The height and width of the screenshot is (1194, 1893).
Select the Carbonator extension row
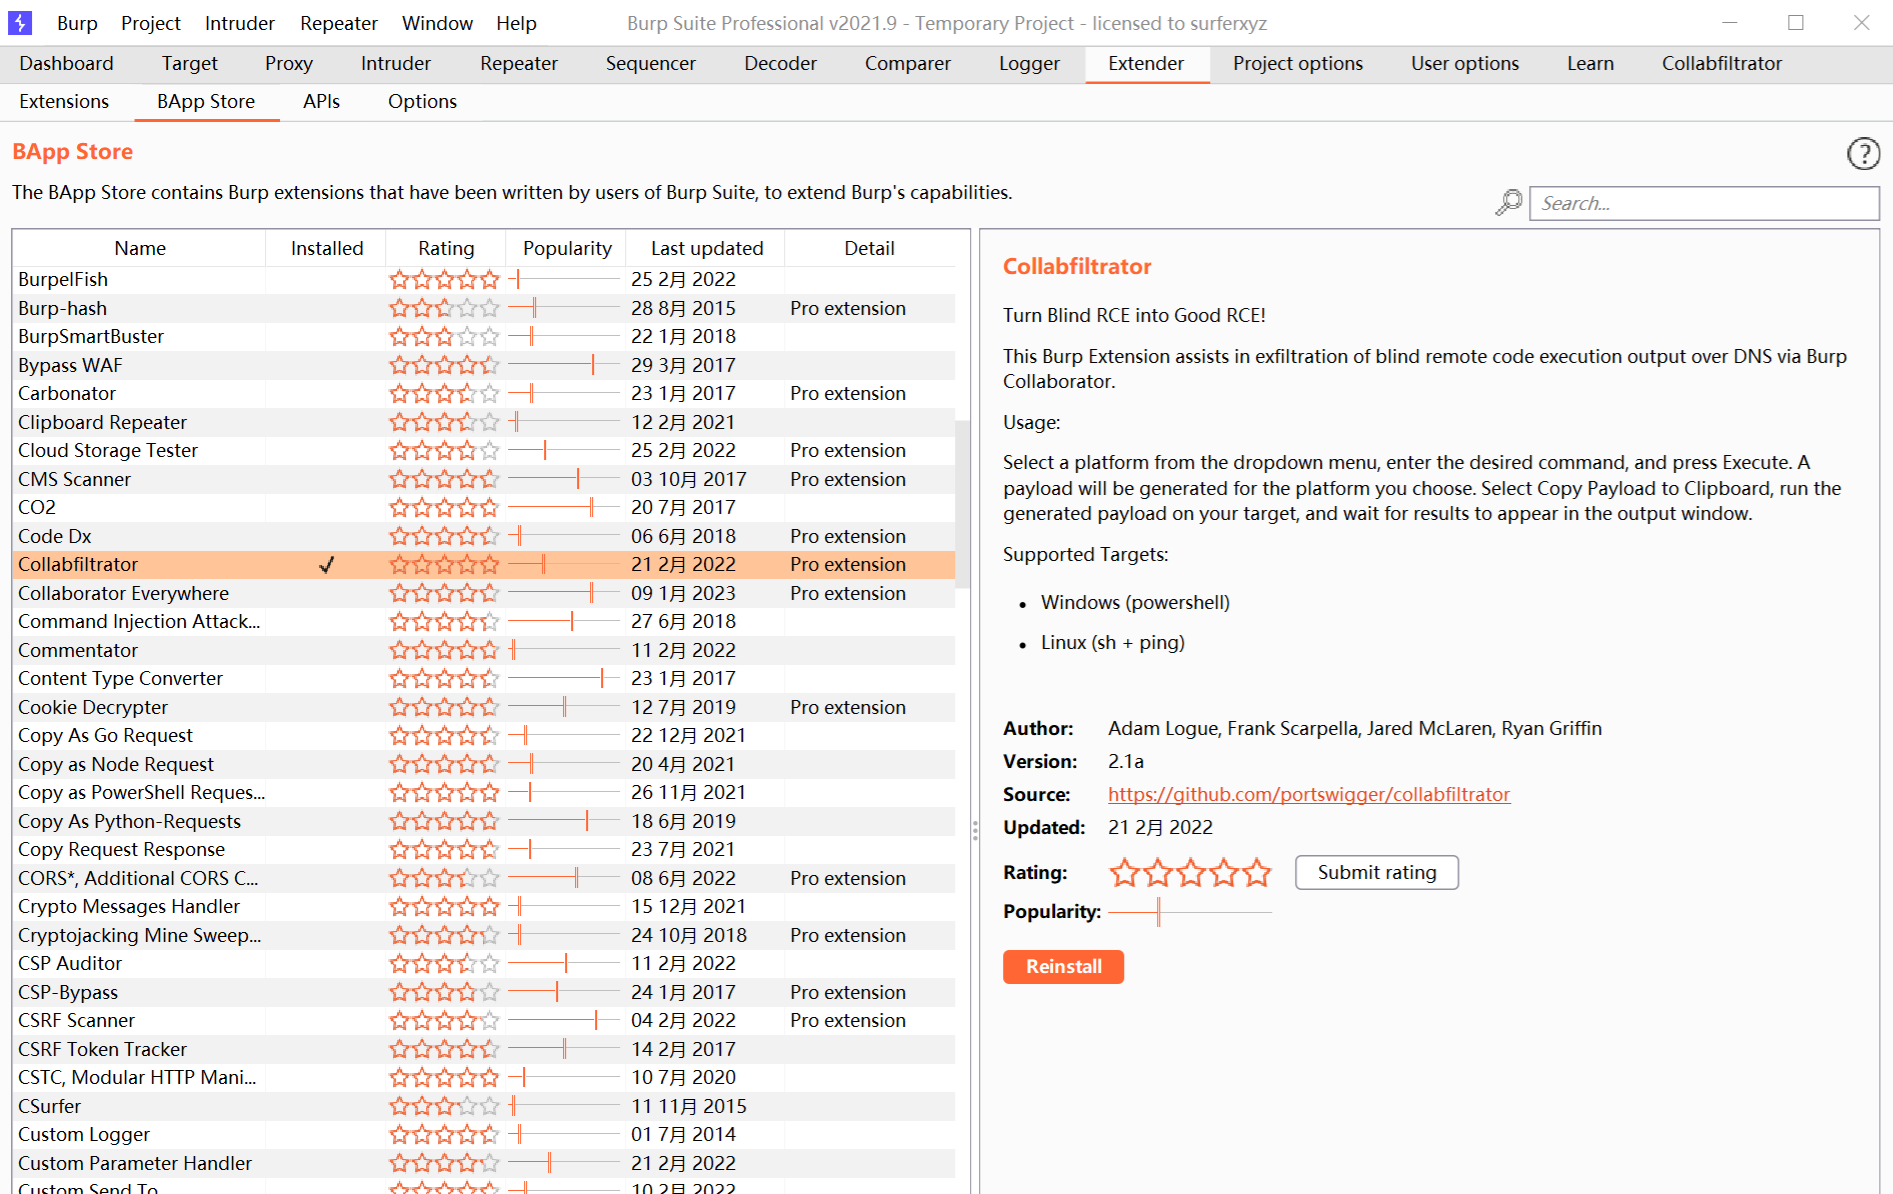484,394
